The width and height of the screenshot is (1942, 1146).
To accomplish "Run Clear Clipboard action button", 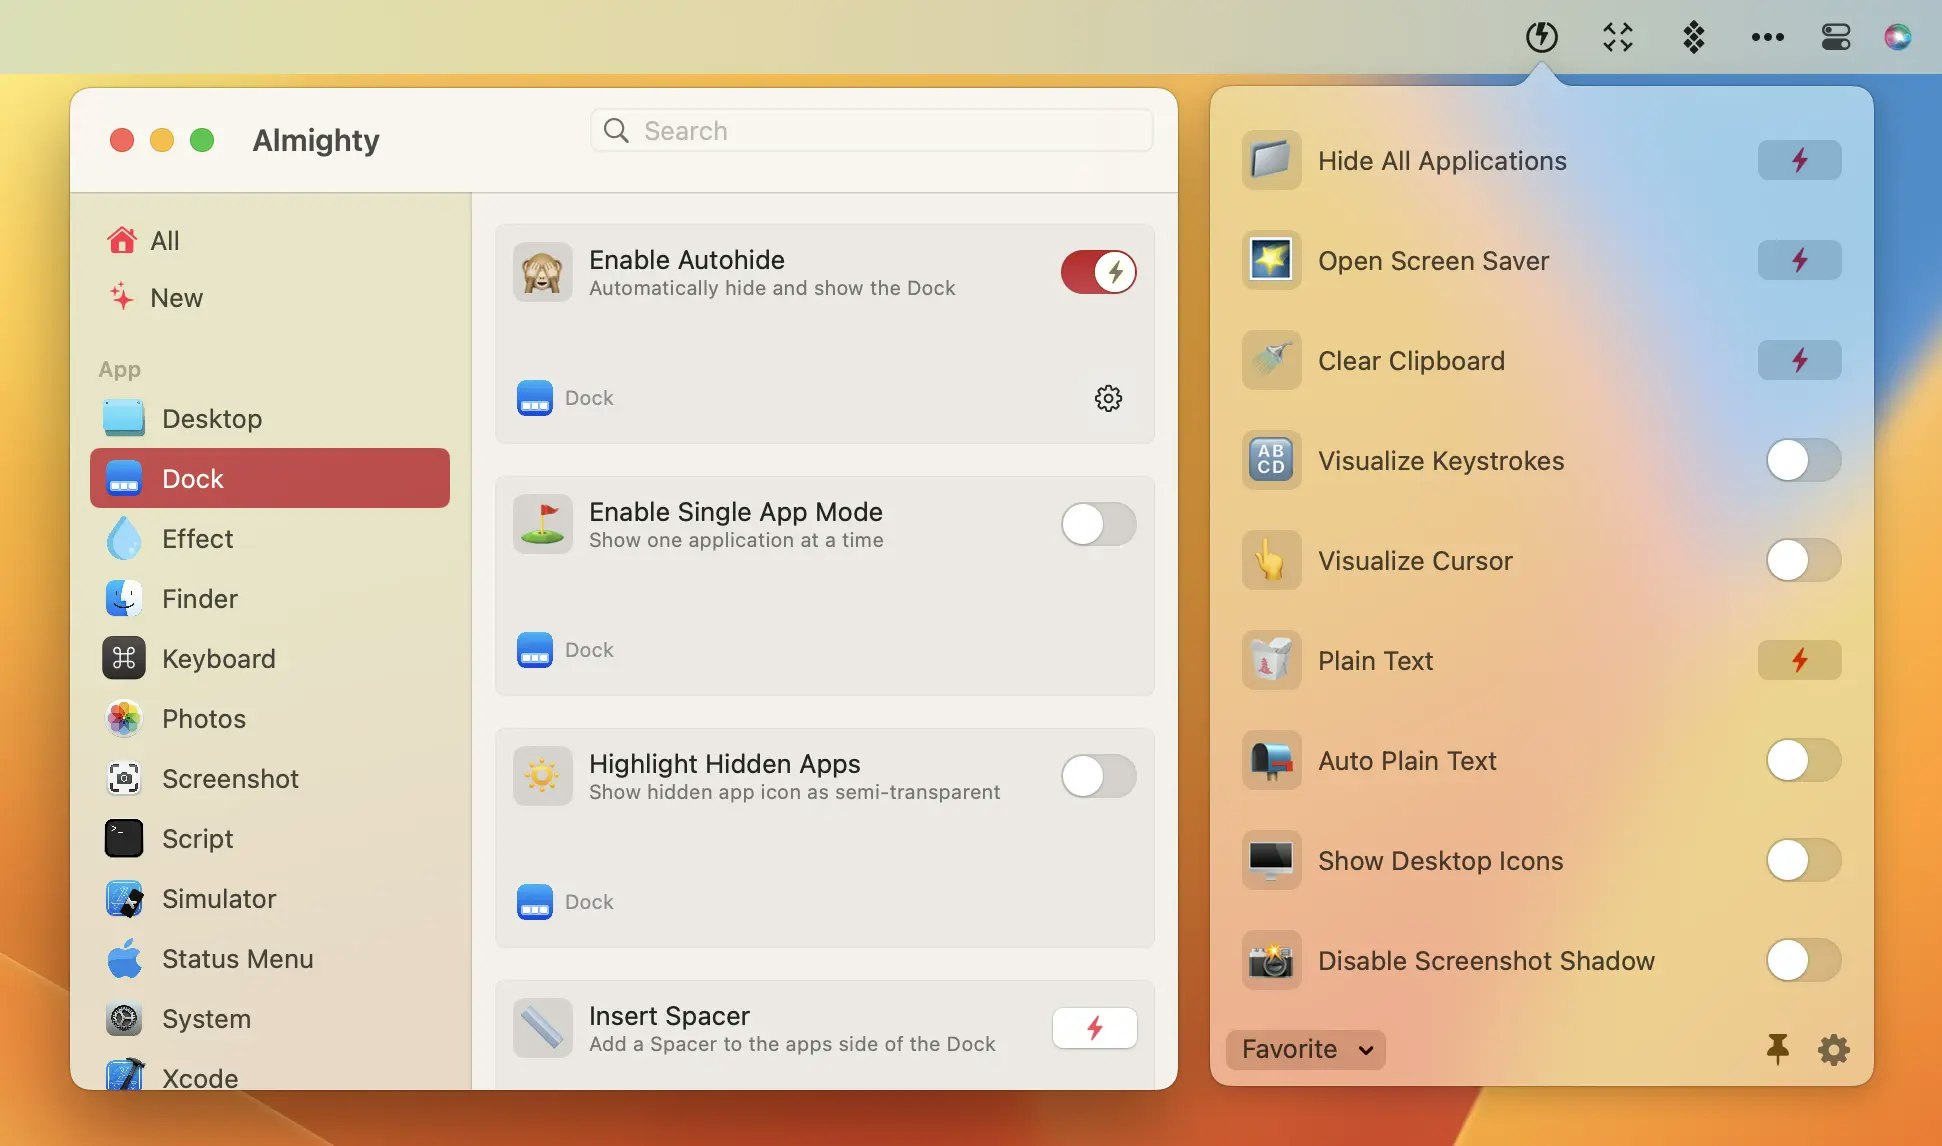I will (1799, 360).
